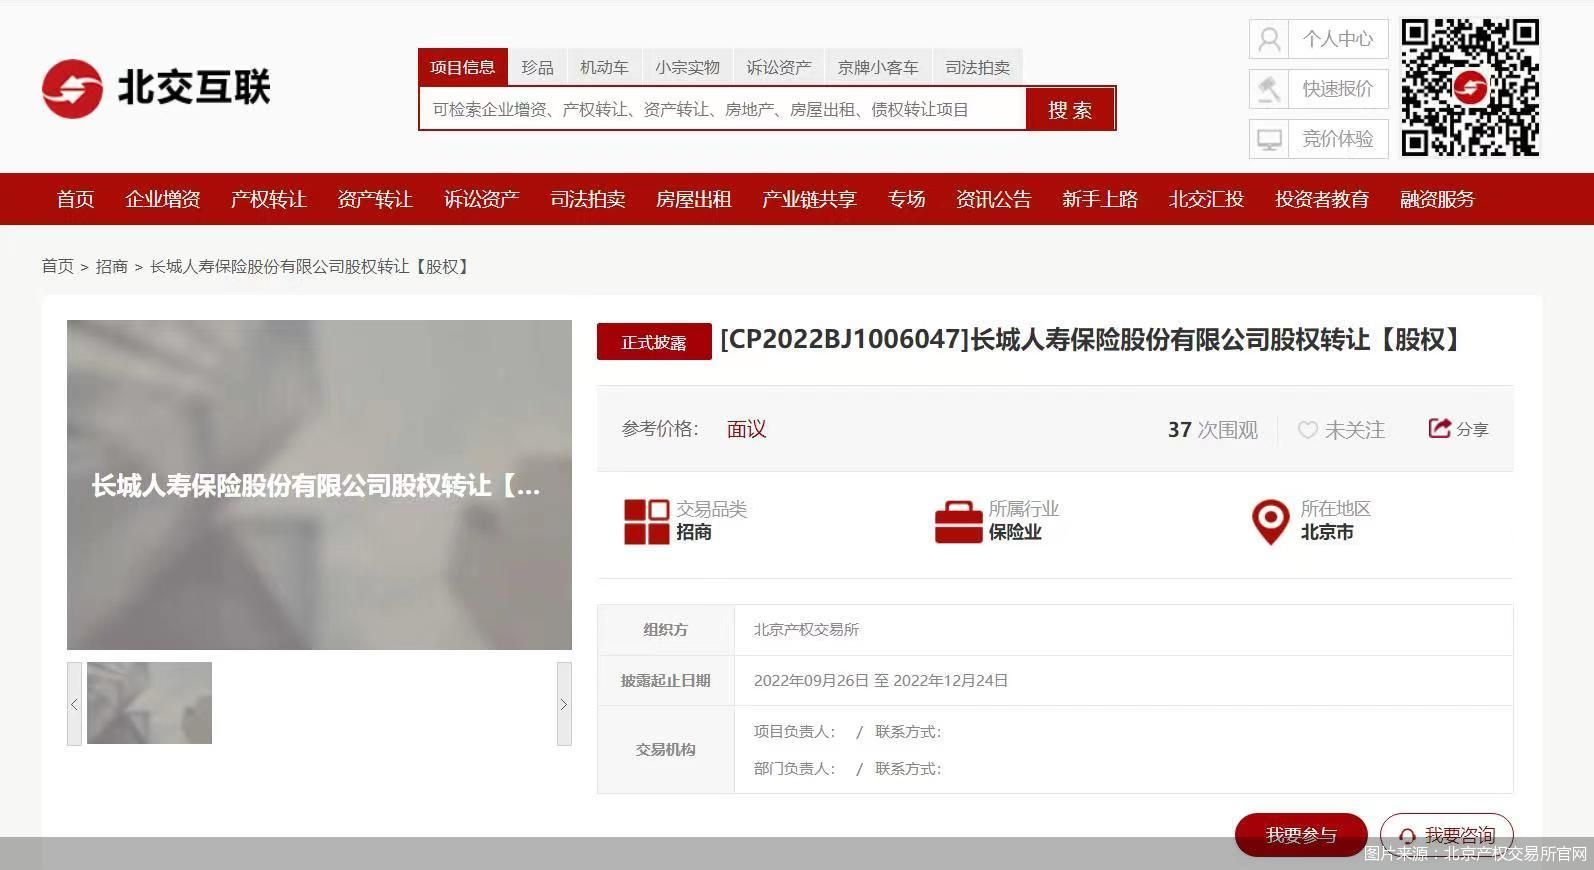Open 诉讼资产 in the red navigation bar
Viewport: 1594px width, 870px height.
click(x=481, y=199)
